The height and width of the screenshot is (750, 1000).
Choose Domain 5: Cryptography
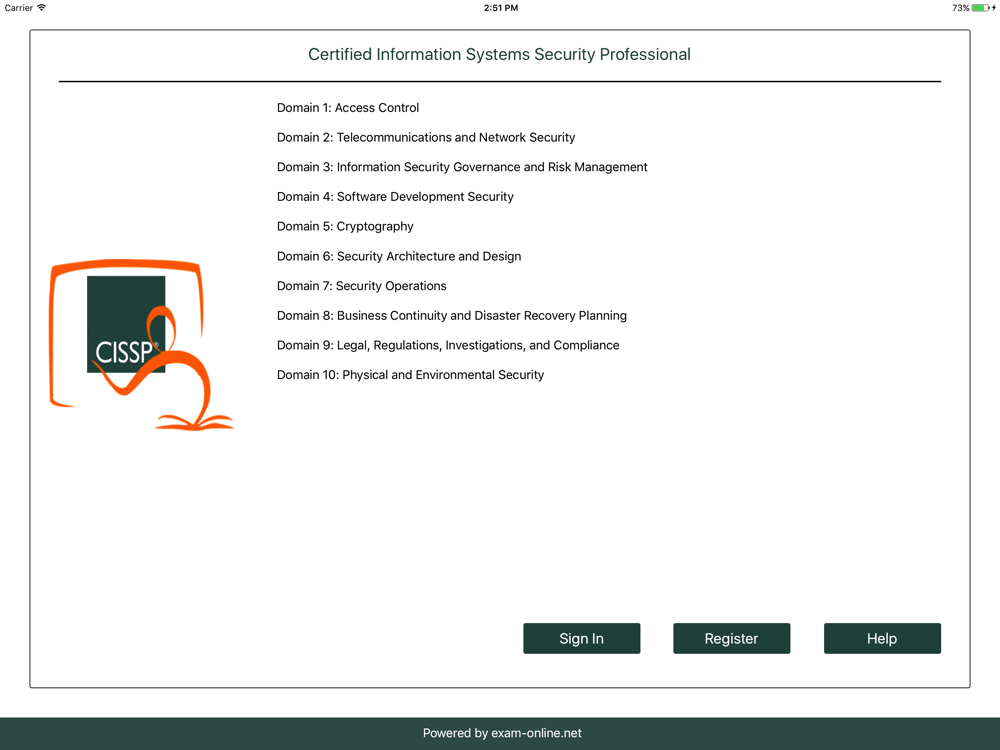click(x=345, y=226)
